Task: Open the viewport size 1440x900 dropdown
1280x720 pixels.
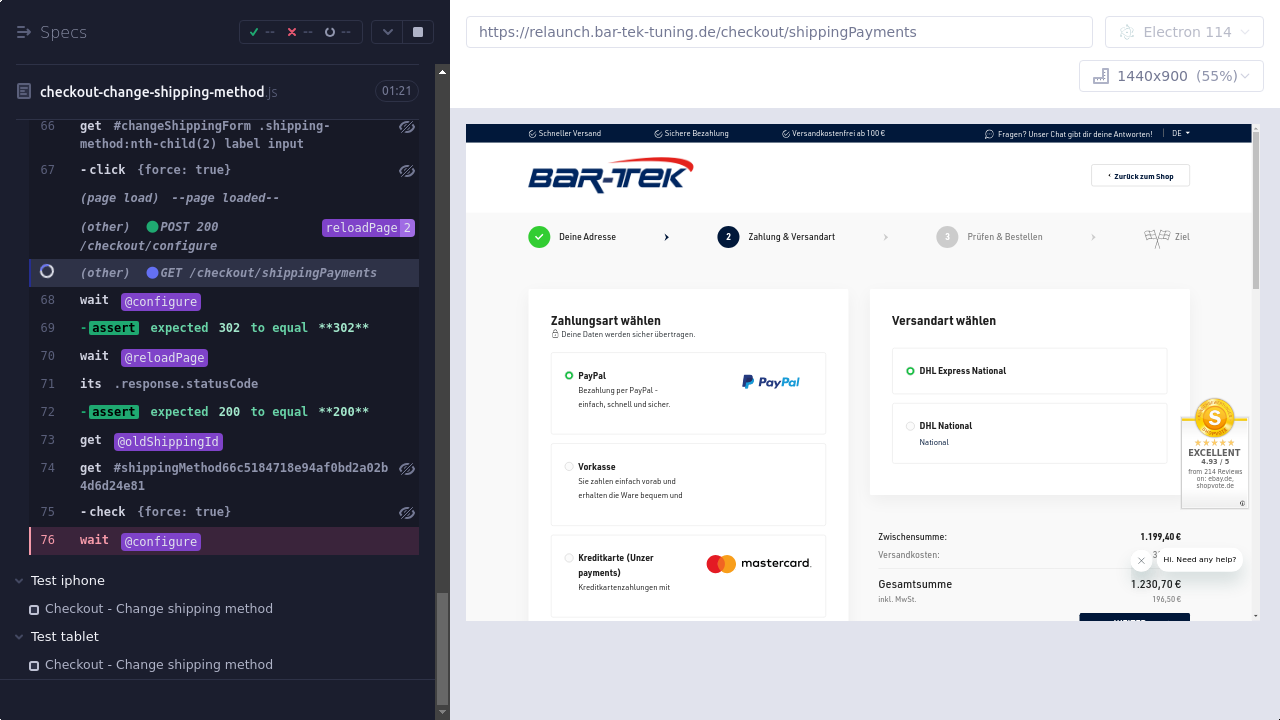Action: (x=1171, y=76)
